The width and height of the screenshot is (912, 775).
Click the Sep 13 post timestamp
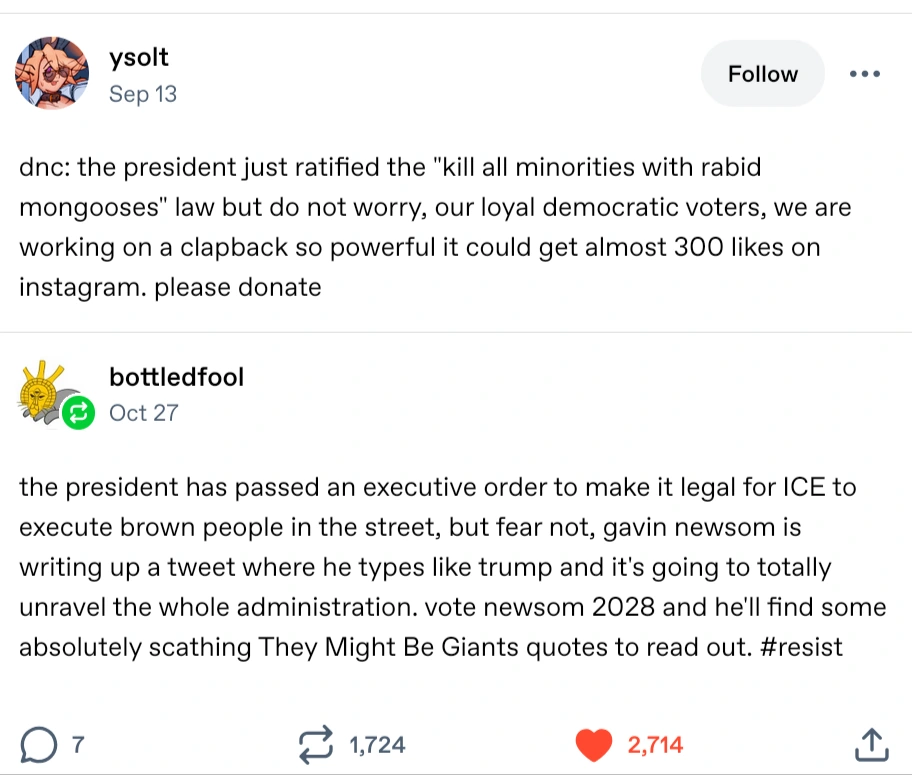[x=143, y=95]
